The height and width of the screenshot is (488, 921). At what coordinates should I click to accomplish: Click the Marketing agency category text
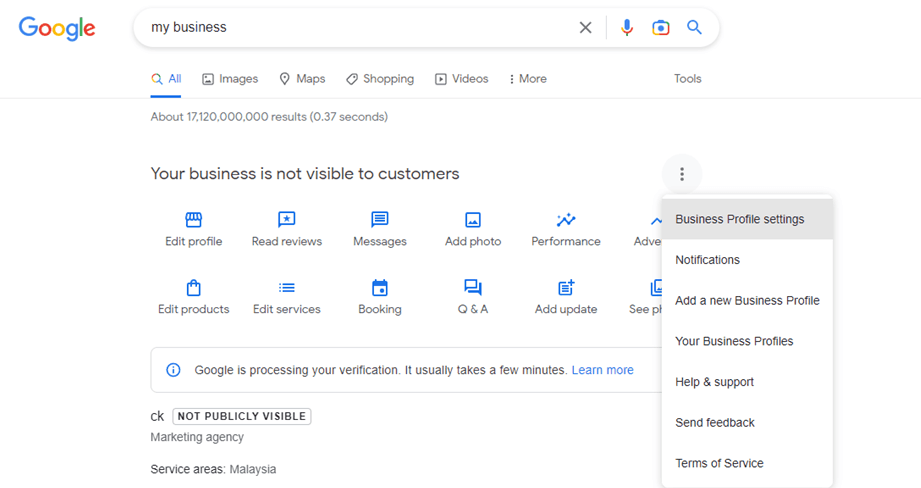click(197, 437)
